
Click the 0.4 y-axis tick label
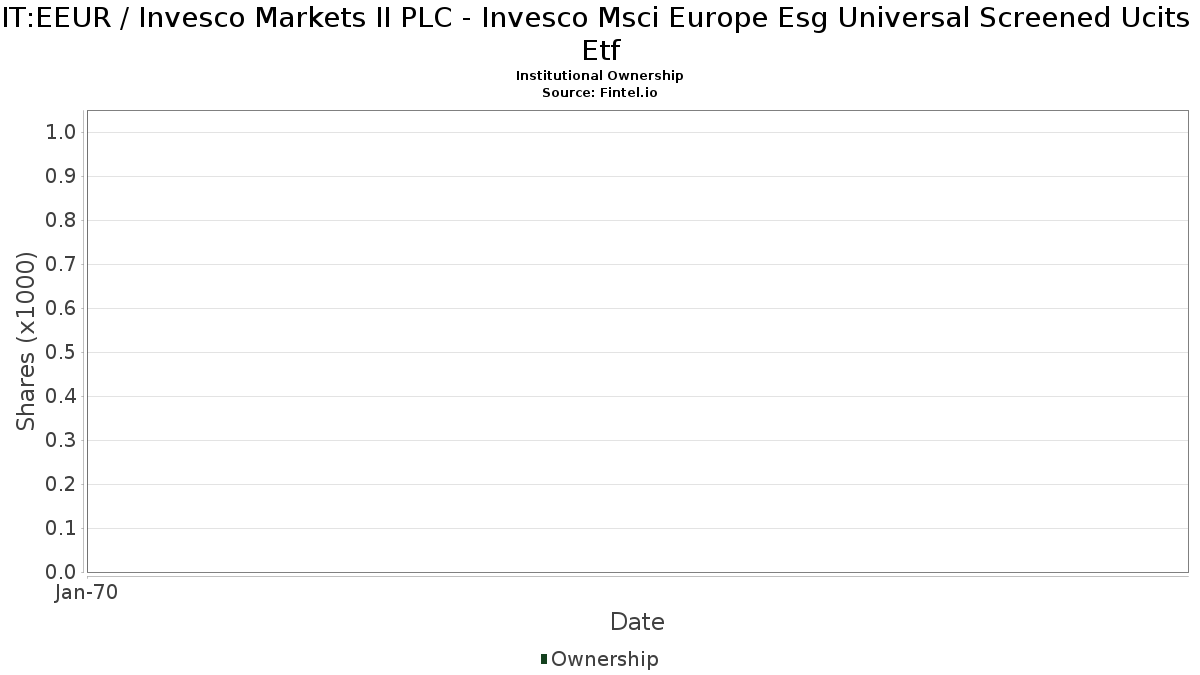tap(62, 397)
